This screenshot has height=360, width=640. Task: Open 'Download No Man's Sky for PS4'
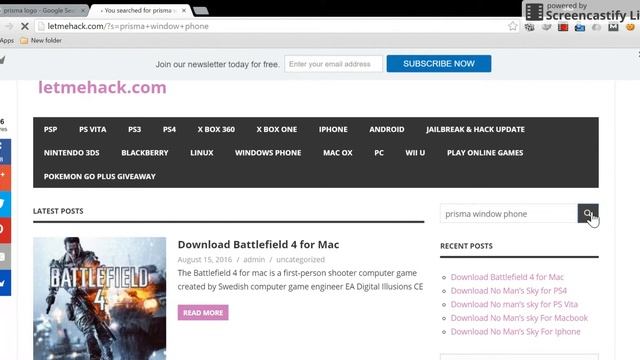pos(509,291)
